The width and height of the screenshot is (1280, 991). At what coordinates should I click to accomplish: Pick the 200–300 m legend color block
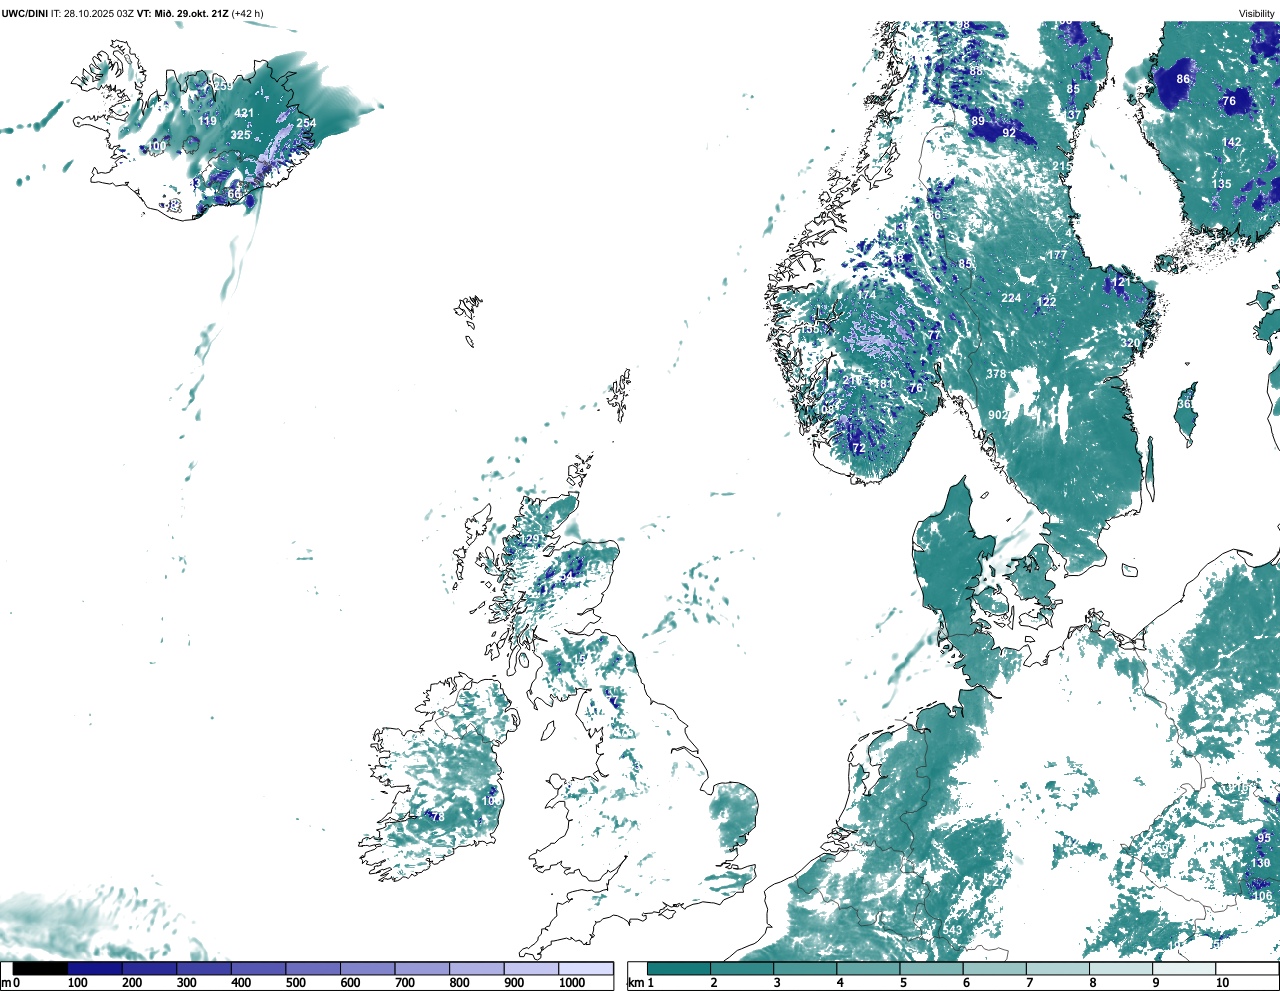click(x=149, y=969)
